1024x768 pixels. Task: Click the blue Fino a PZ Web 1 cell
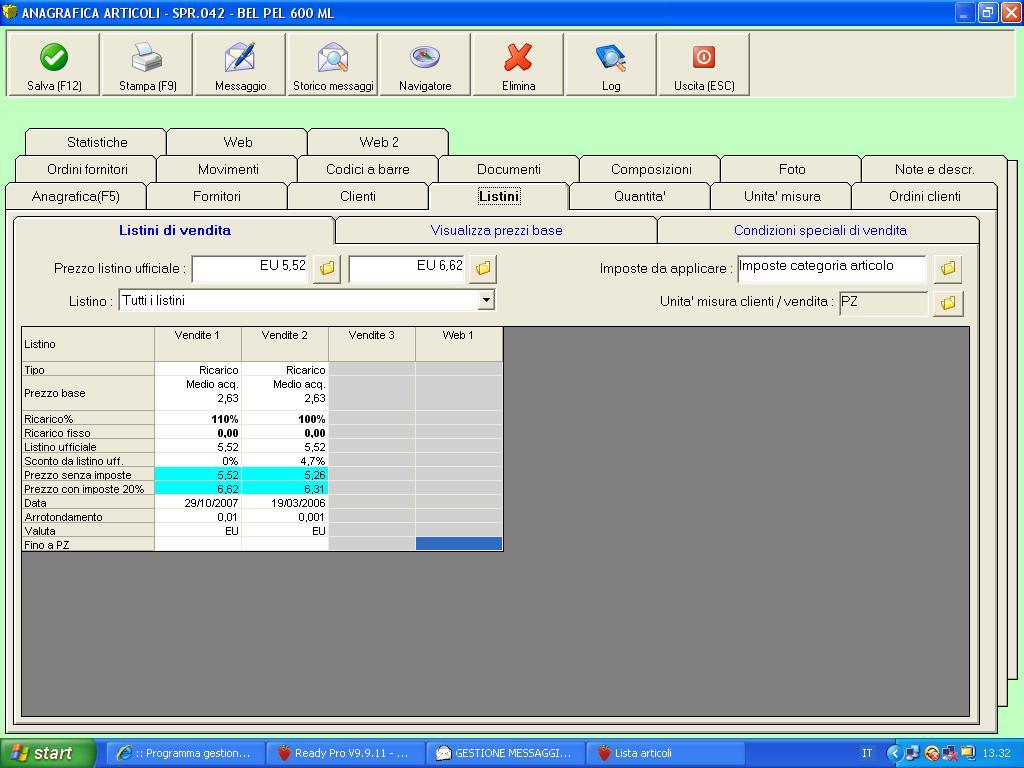coord(458,544)
